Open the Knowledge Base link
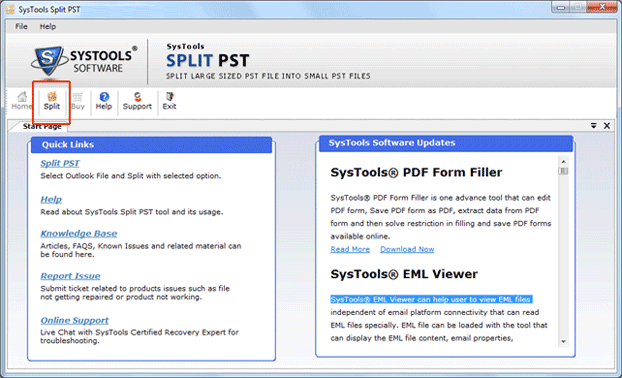Screen dimensions: 622x378 tap(79, 233)
